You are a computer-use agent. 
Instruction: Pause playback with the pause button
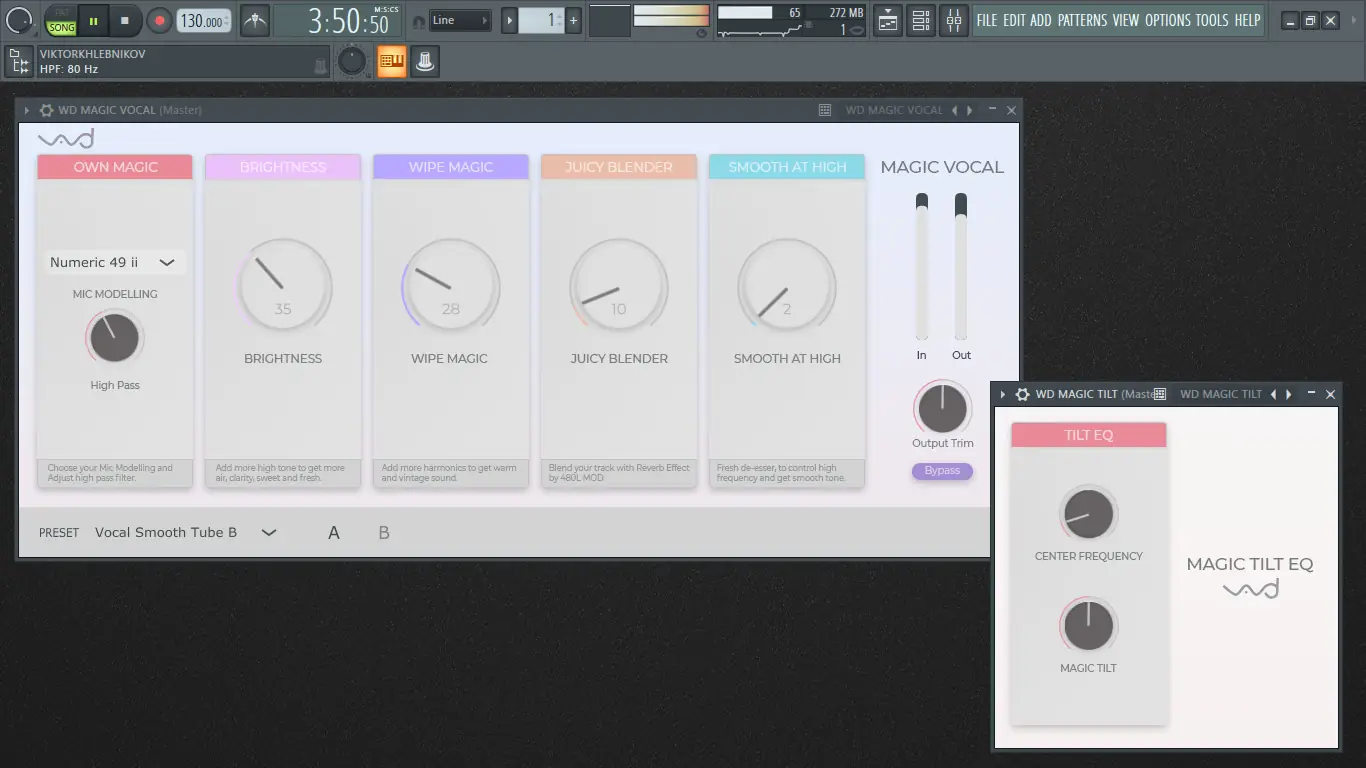point(93,20)
